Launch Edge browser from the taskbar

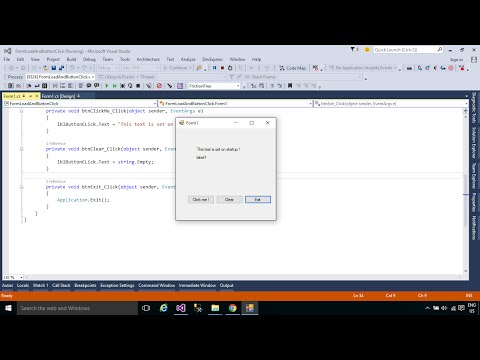point(164,308)
